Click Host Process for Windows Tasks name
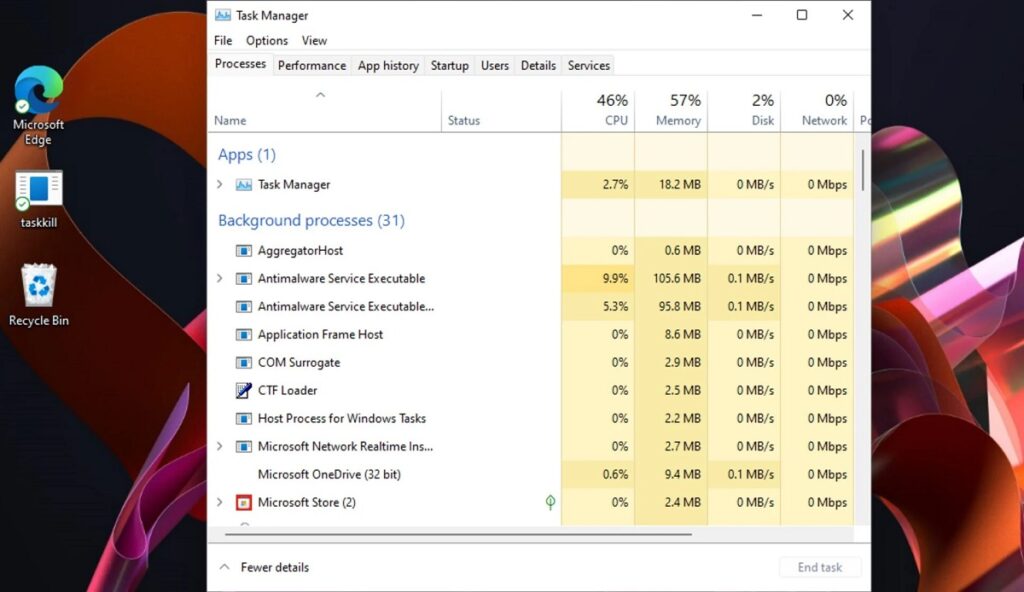 tap(342, 418)
